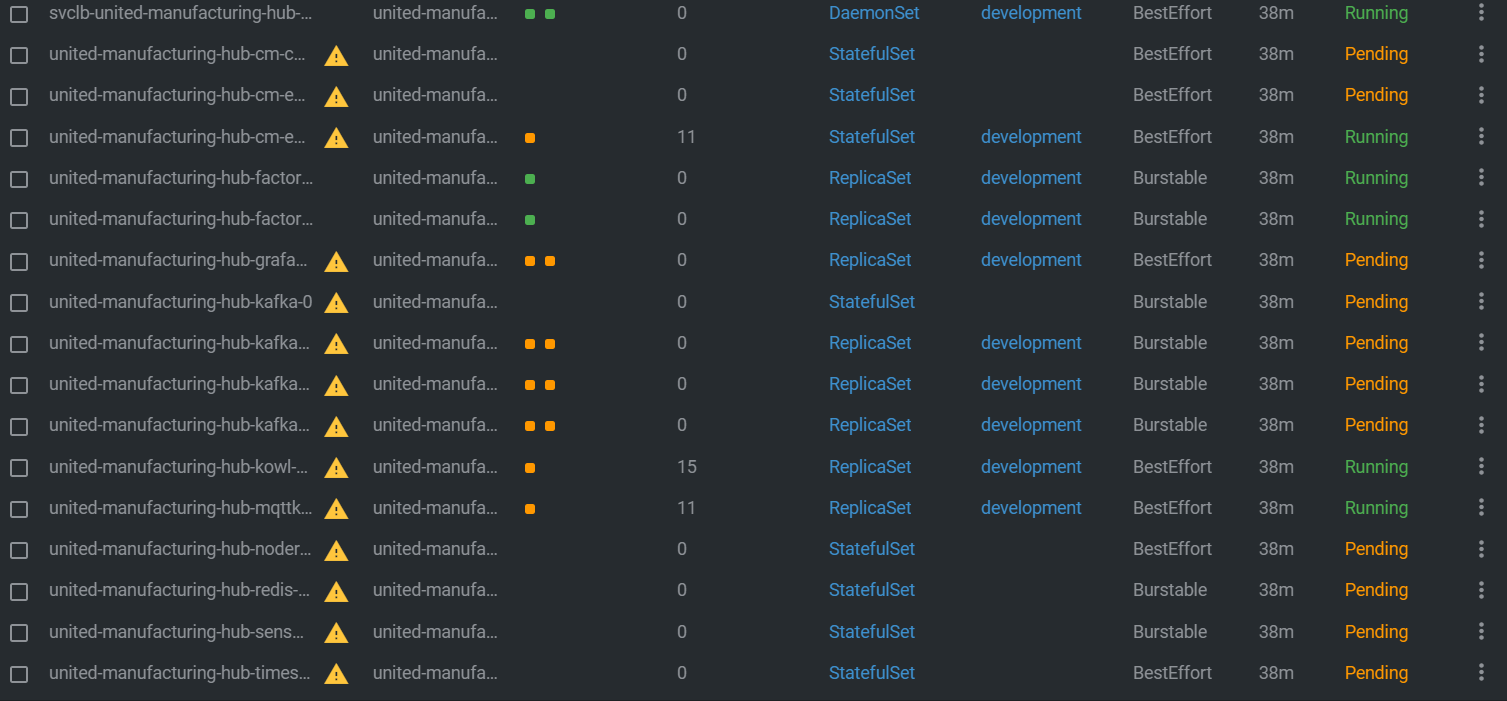Open actions menu for the hub-times pod row

(1481, 673)
